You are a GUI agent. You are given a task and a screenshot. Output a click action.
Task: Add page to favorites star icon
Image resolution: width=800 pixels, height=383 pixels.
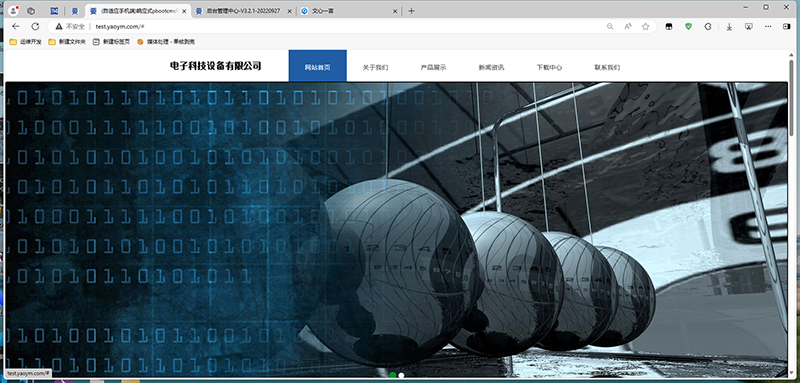(645, 27)
